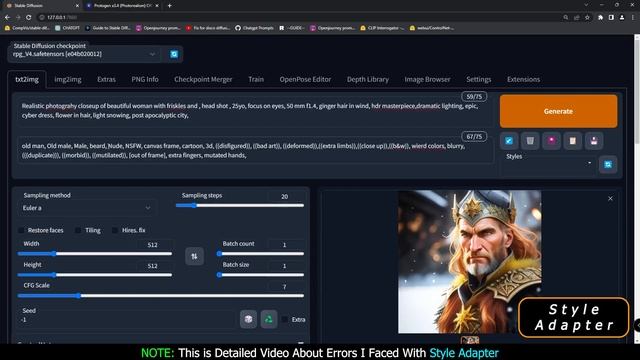Go back in the browser
Screen dimensions: 640x360
click(x=8, y=18)
